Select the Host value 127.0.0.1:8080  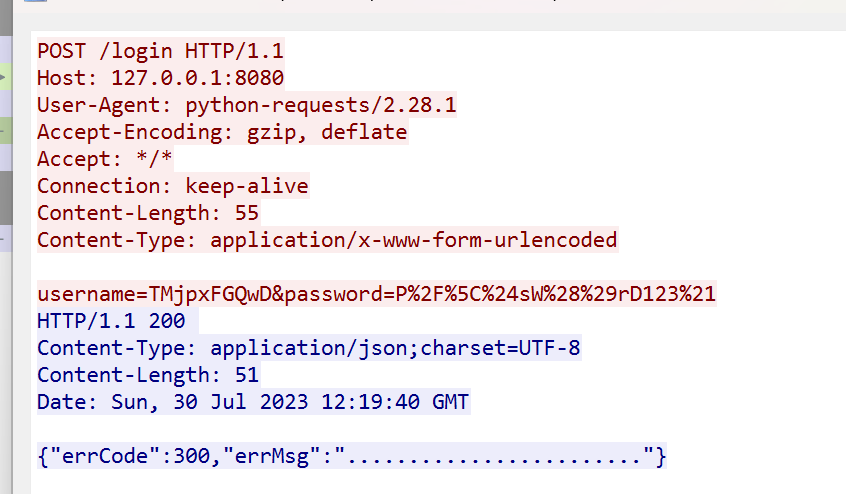click(197, 77)
